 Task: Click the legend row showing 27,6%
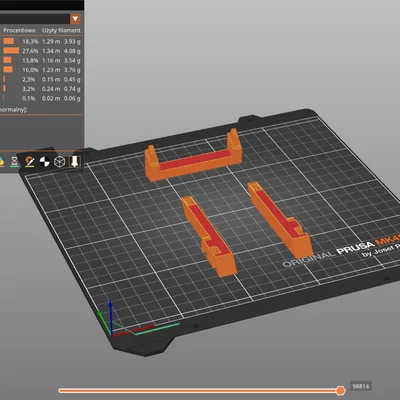(41, 51)
